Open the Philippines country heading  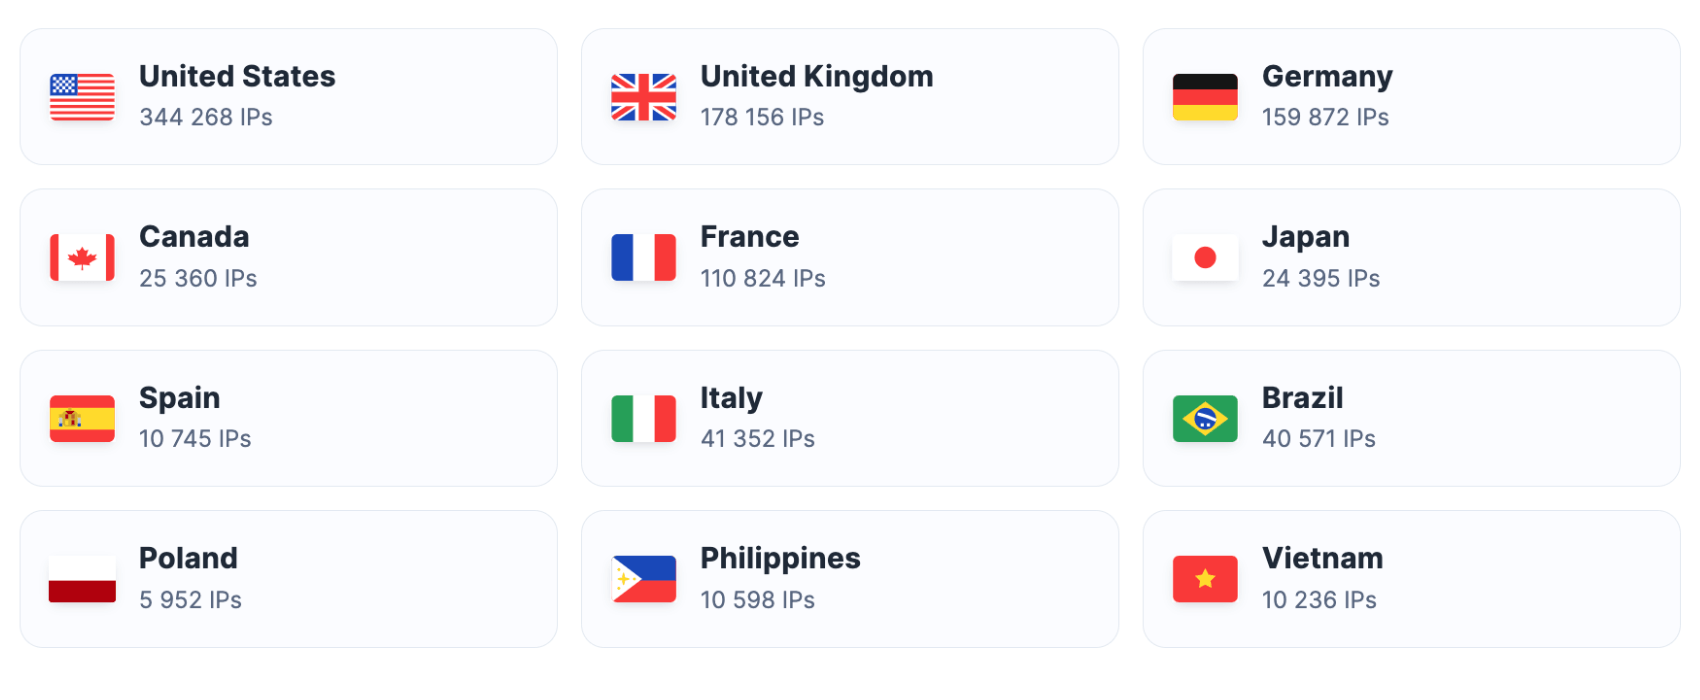780,559
